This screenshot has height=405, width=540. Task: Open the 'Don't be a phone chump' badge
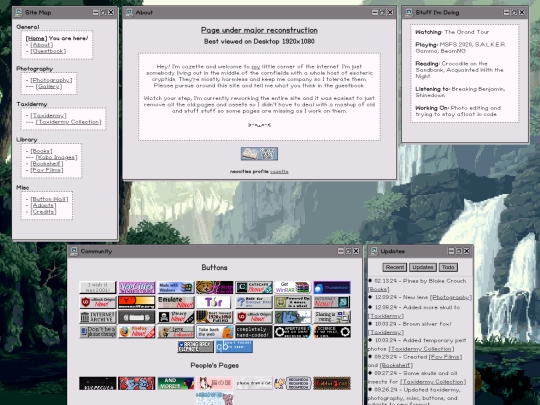98,332
